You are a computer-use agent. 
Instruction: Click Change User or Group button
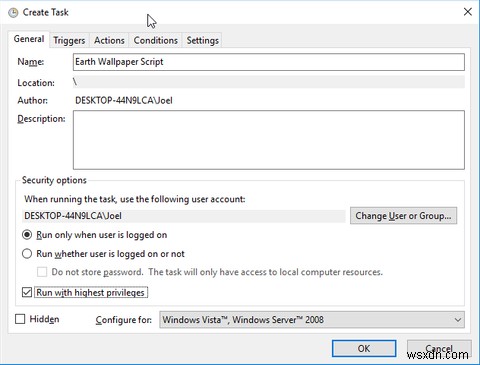403,216
